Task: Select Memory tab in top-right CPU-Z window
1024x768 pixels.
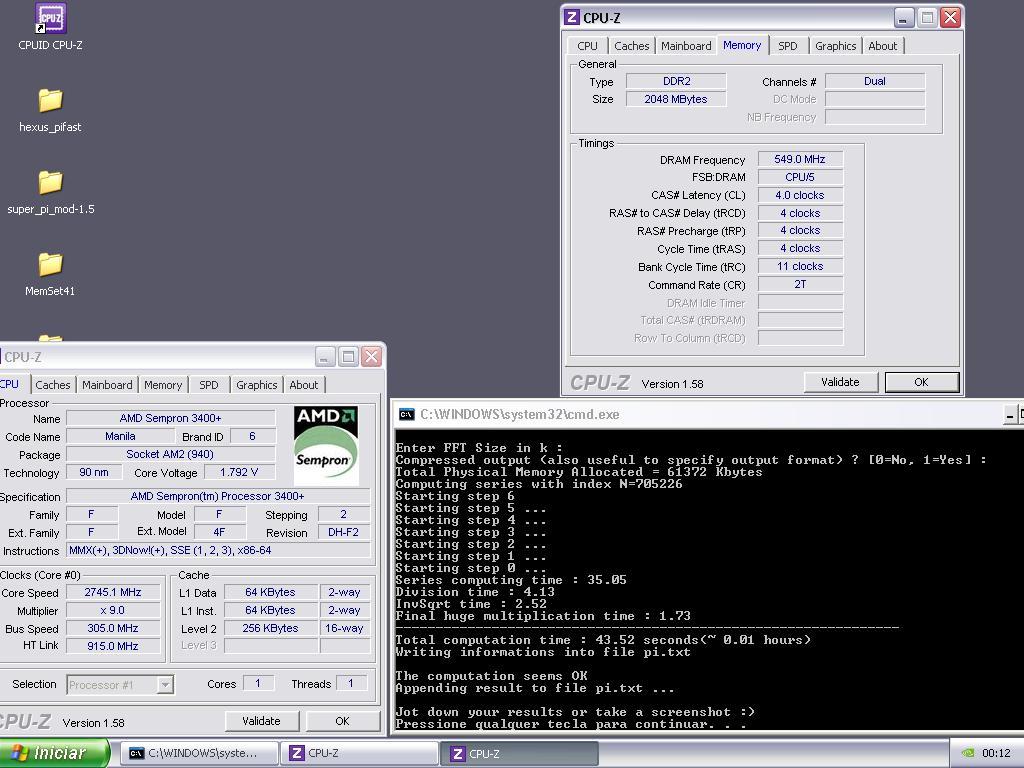Action: [742, 45]
